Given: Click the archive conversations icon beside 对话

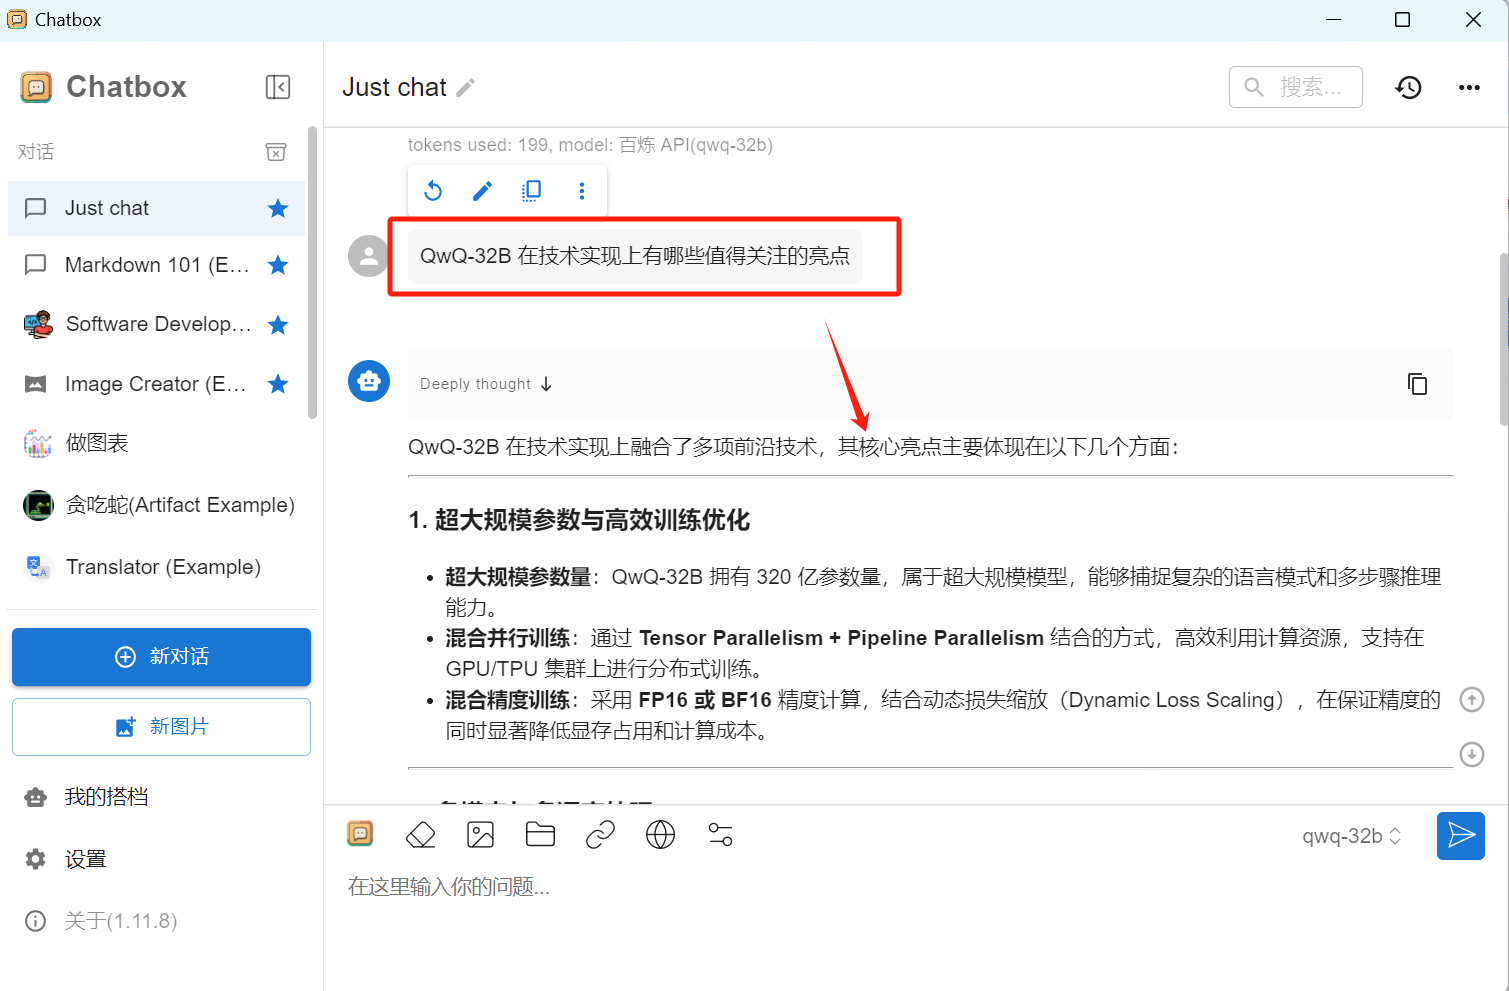Looking at the screenshot, I should [x=276, y=152].
